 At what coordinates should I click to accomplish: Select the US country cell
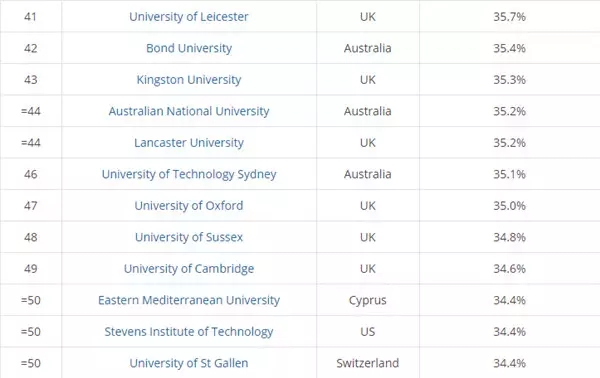coord(368,332)
